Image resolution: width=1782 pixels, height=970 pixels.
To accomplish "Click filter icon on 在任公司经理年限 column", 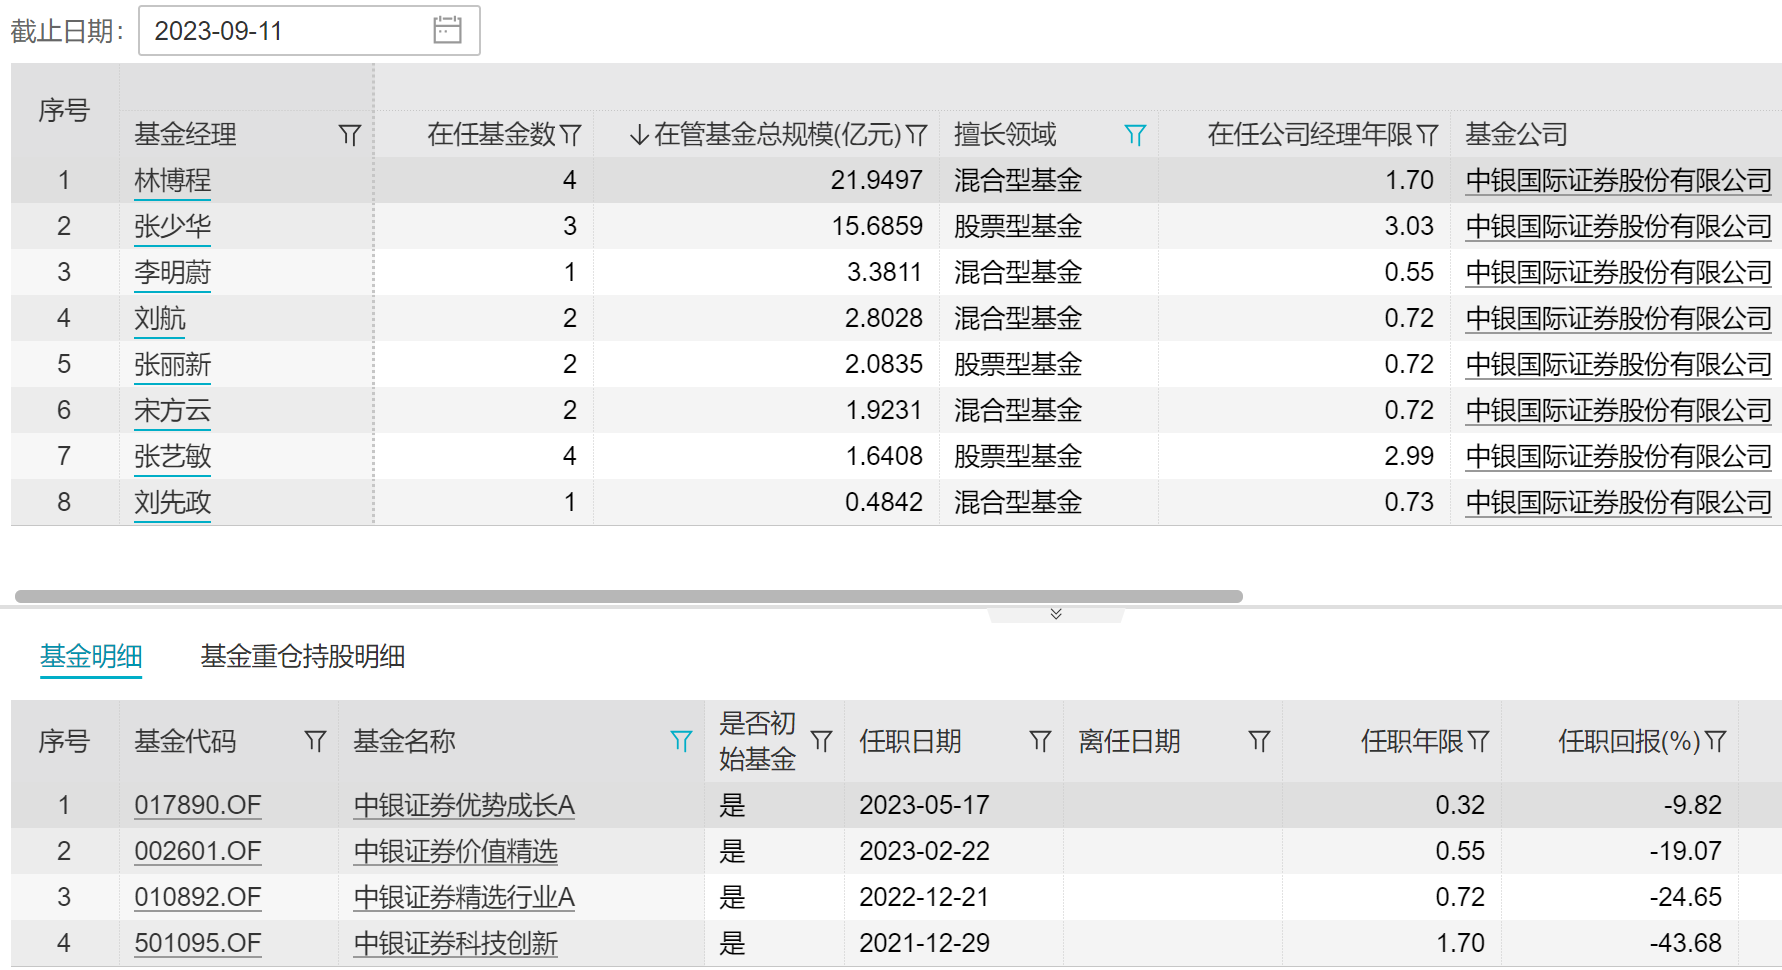I will click(x=1428, y=135).
